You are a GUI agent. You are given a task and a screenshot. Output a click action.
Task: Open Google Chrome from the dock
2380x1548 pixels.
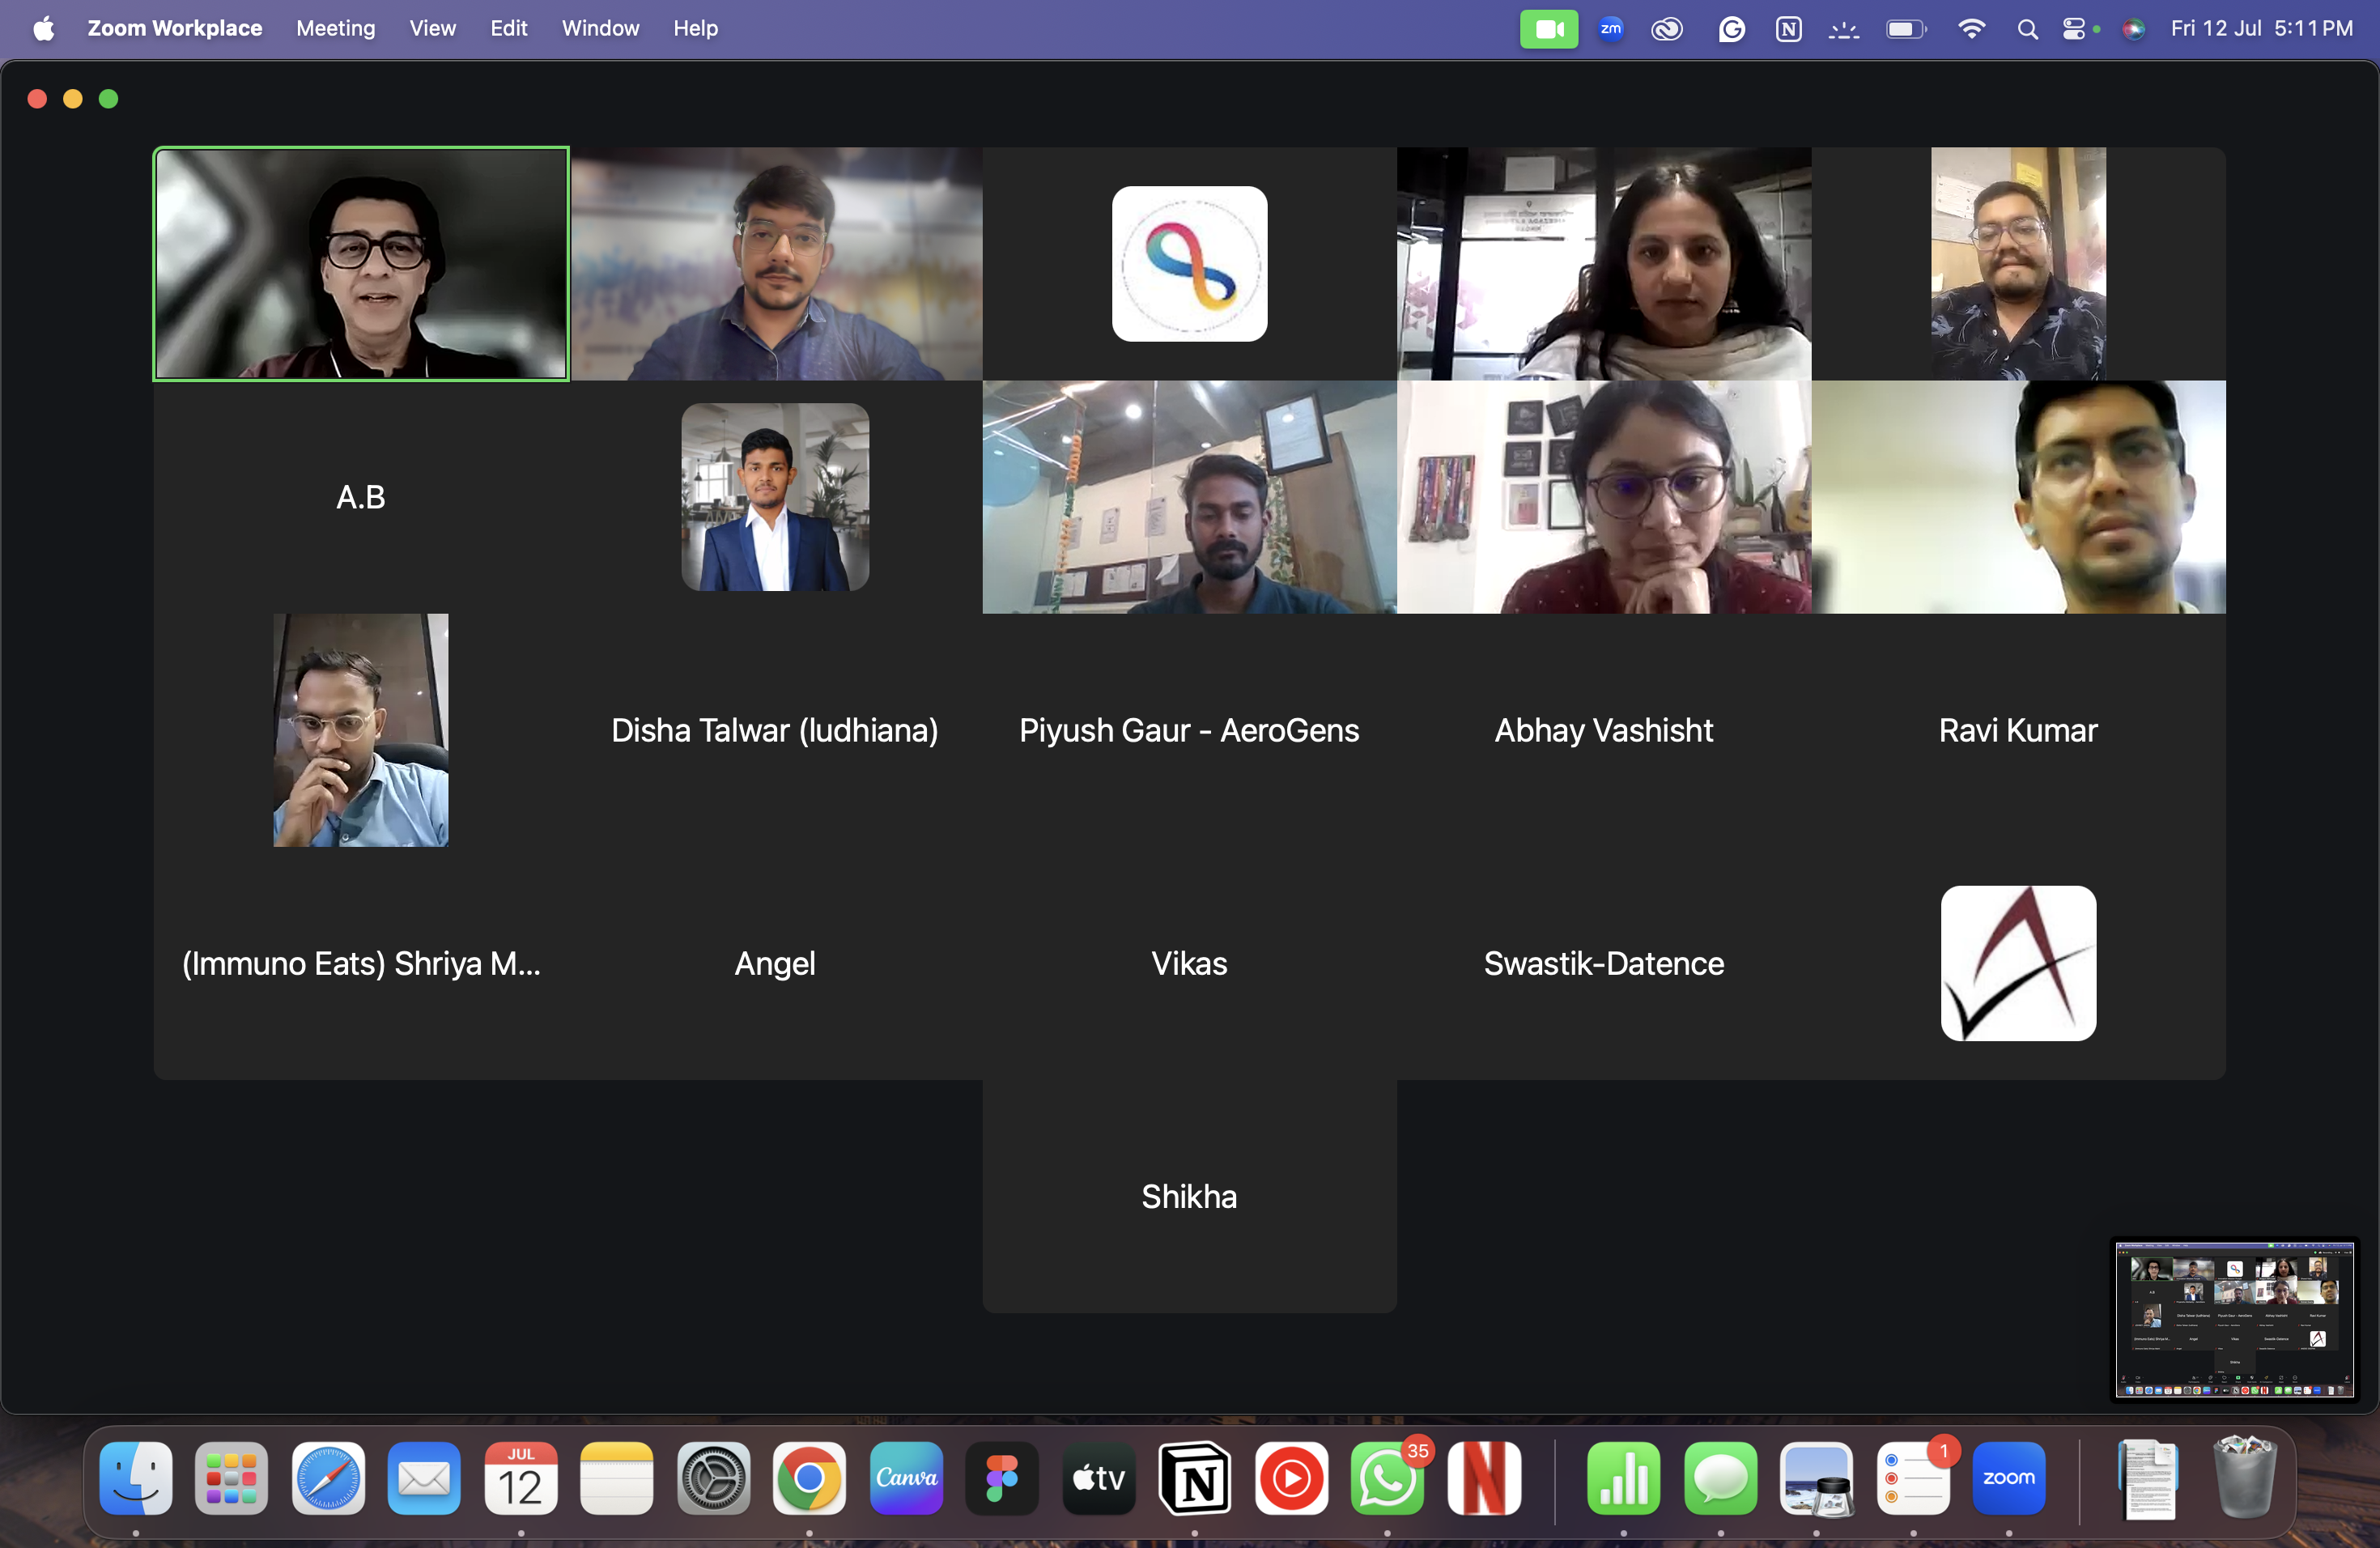[809, 1478]
